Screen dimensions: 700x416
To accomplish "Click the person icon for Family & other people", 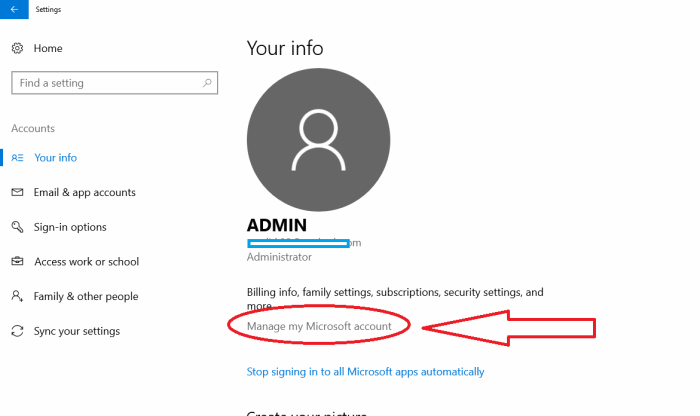I will (x=17, y=296).
